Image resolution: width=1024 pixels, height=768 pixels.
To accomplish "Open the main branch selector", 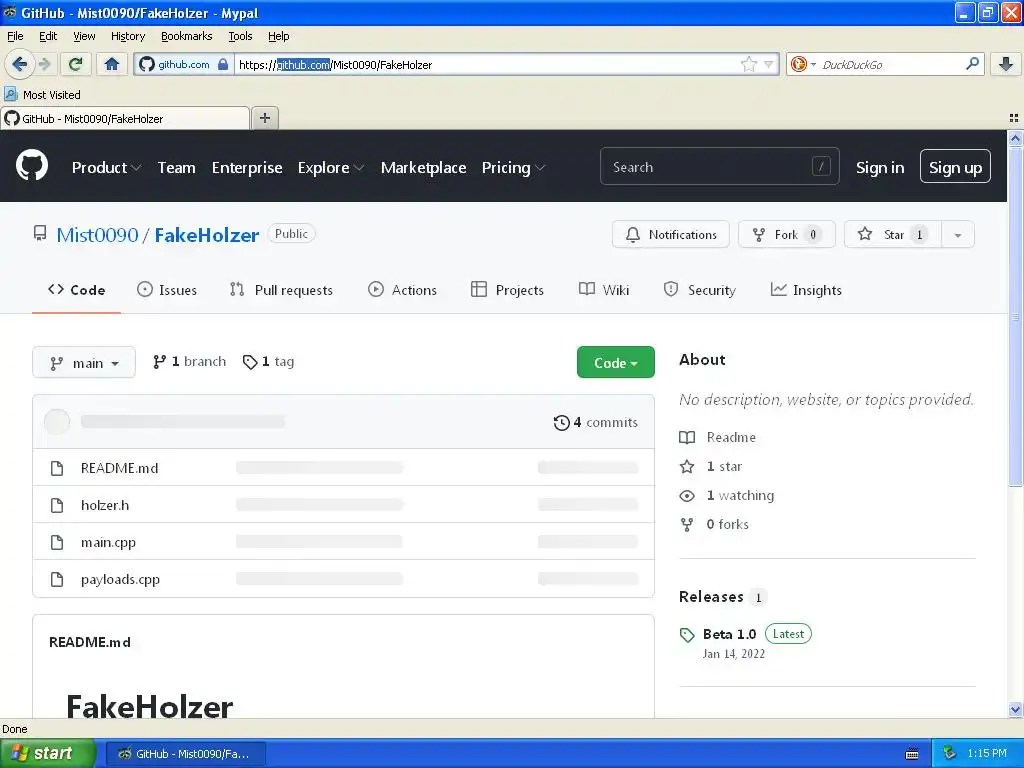I will click(84, 362).
